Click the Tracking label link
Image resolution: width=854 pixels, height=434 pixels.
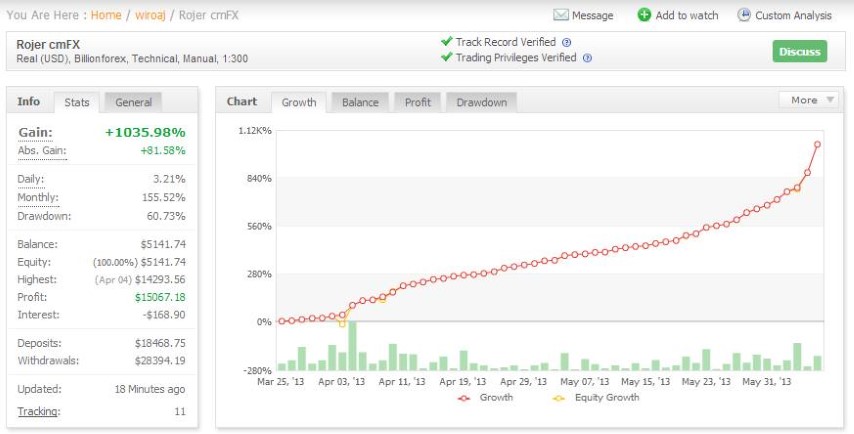[x=39, y=411]
